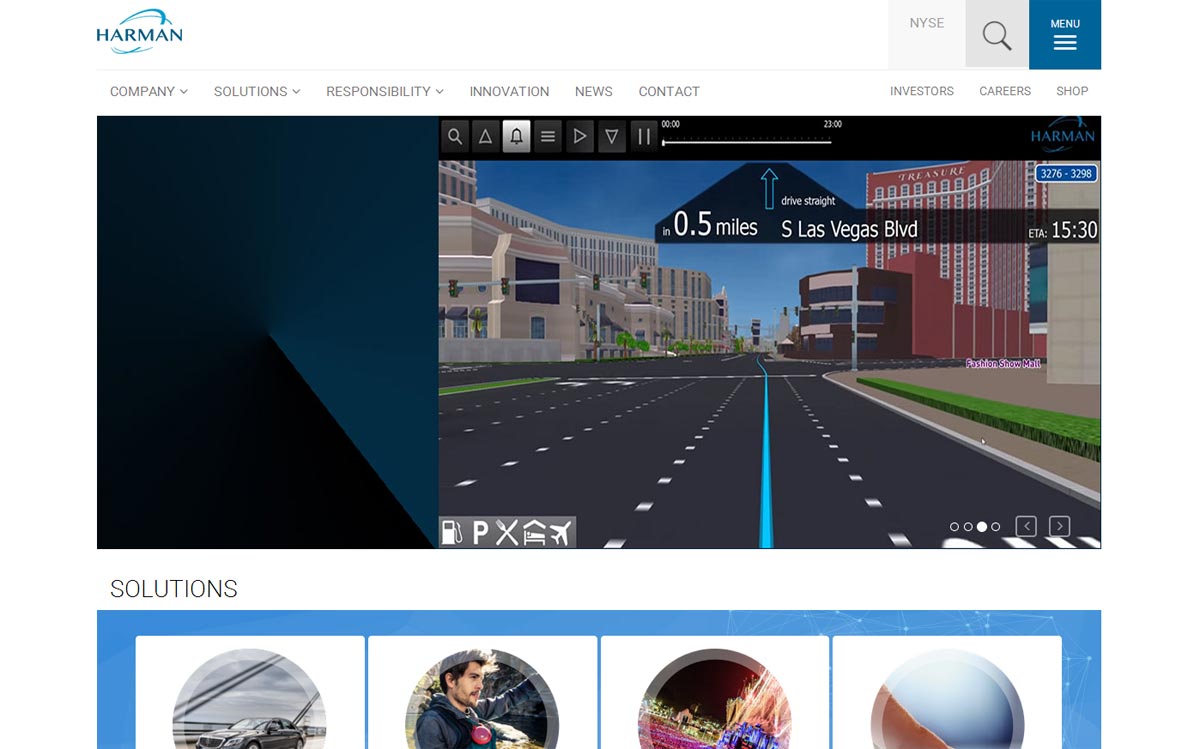This screenshot has width=1200, height=749.
Task: Click the parking P icon on the map
Action: pyautogui.click(x=480, y=532)
